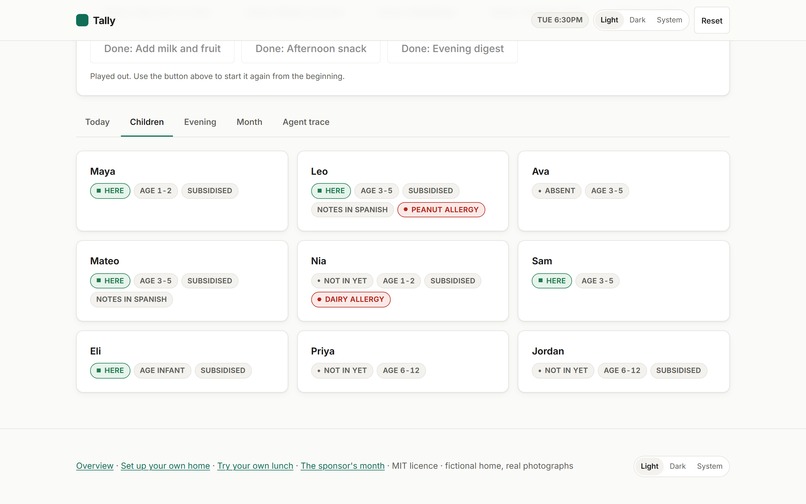Image resolution: width=806 pixels, height=504 pixels.
Task: Click Priya's NOT IN YET badge
Action: coord(342,371)
